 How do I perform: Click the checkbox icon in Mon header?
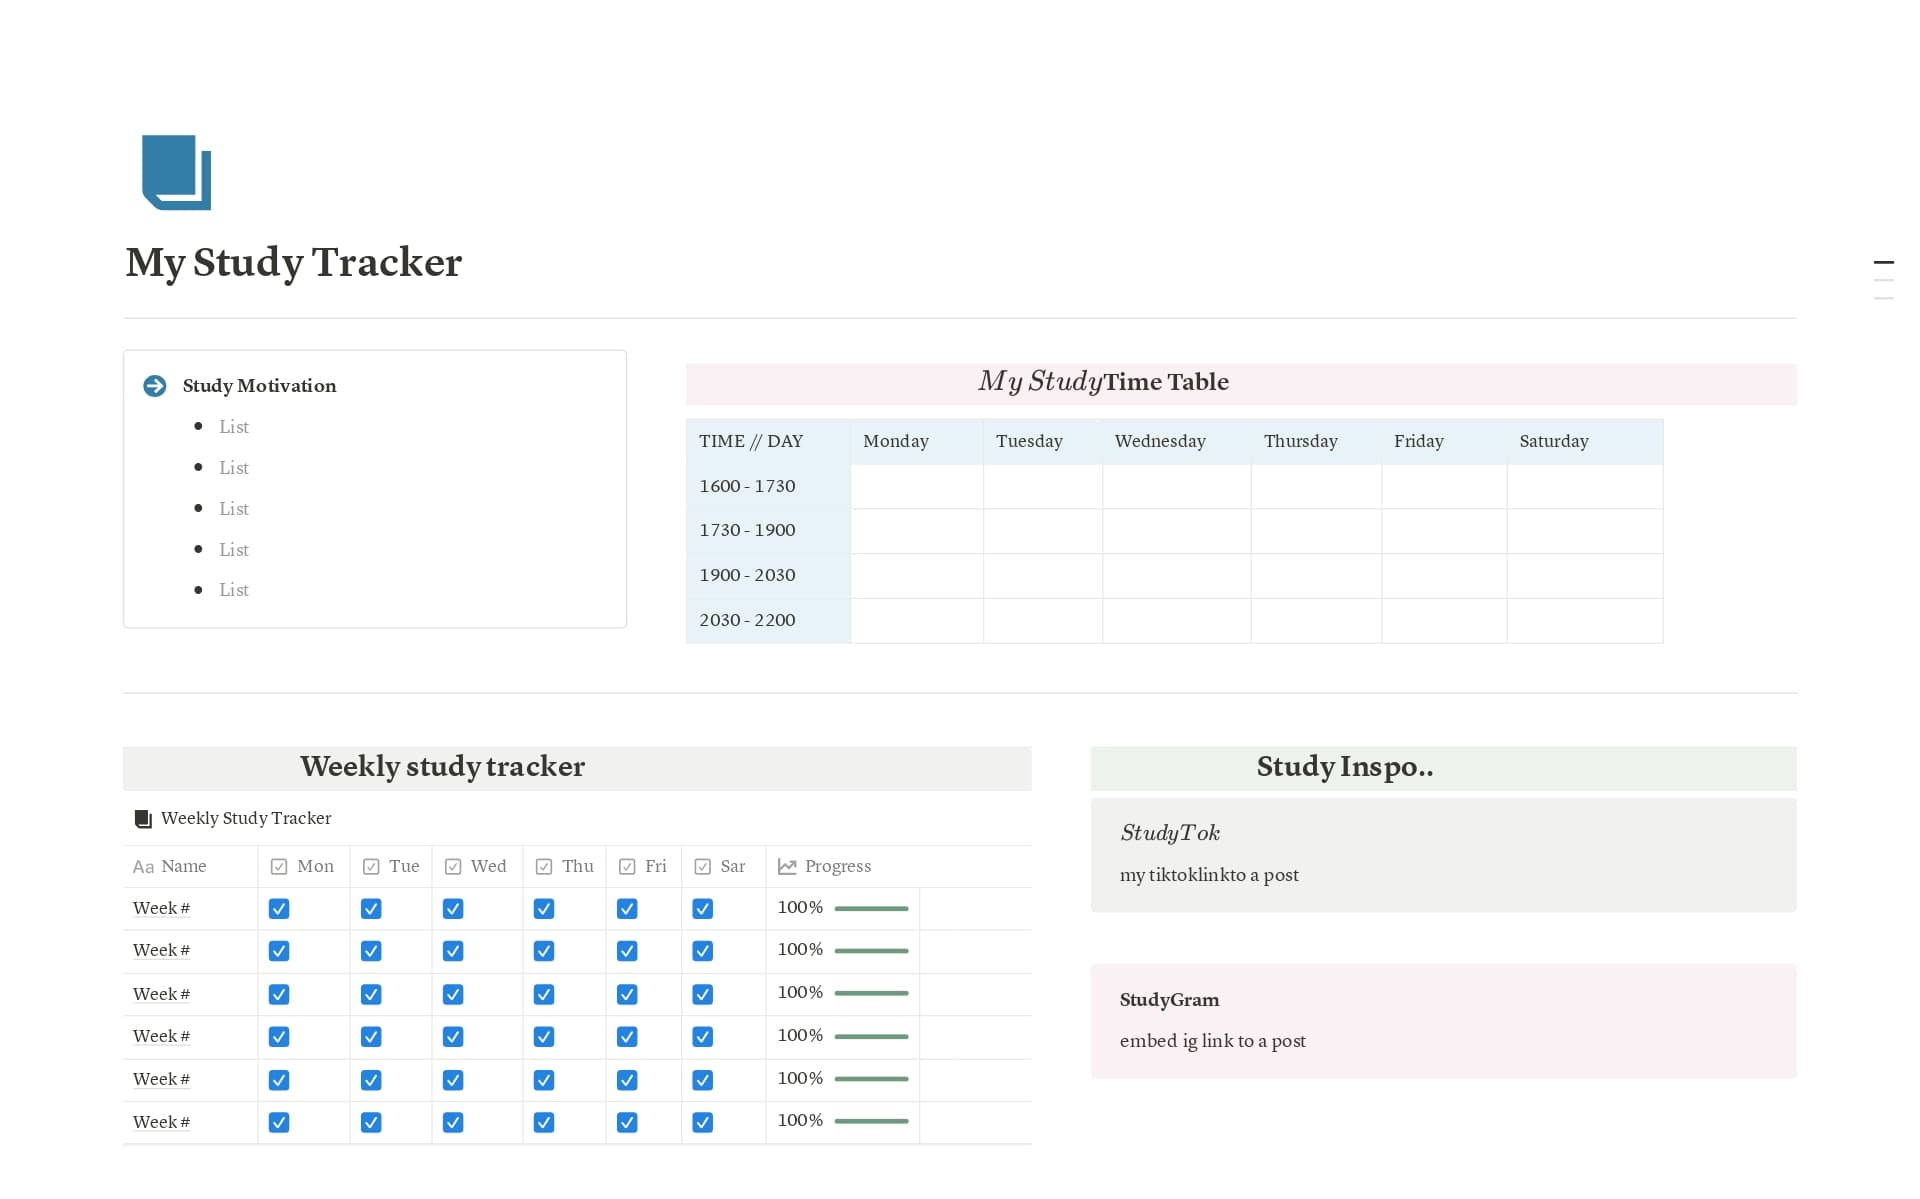click(x=279, y=867)
